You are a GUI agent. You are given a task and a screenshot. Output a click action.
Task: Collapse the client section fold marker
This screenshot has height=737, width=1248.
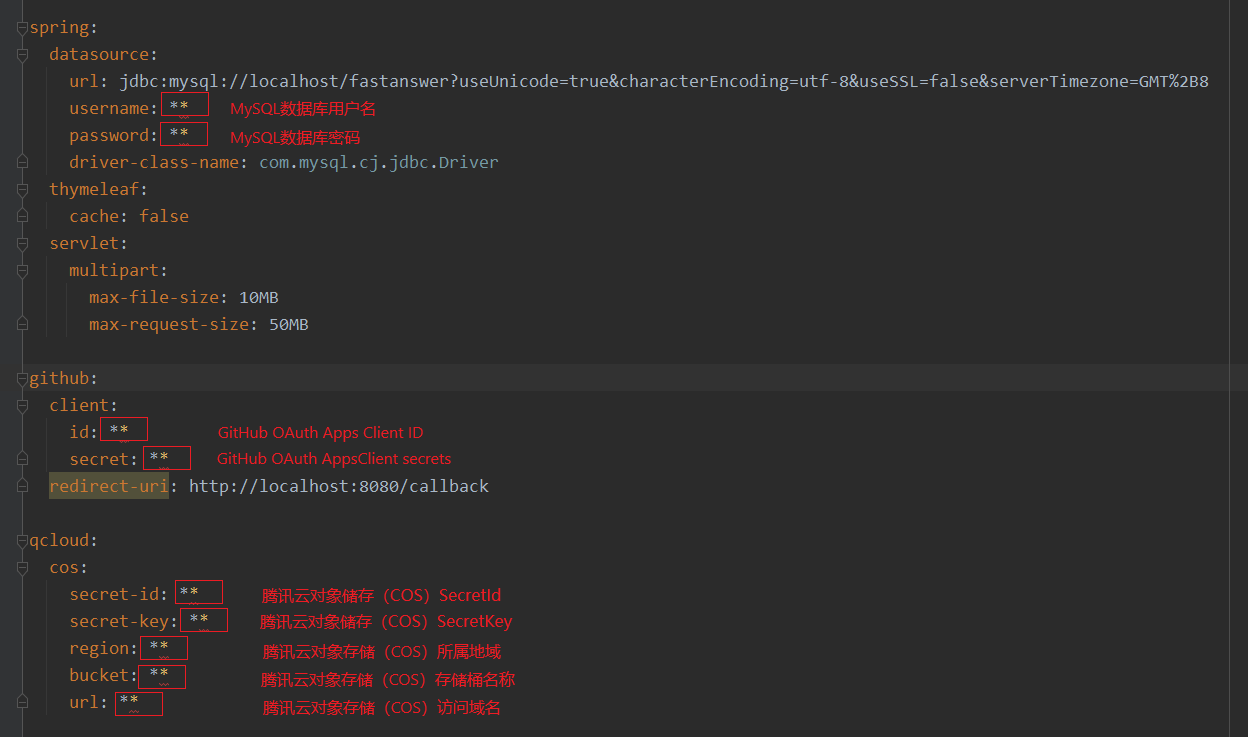point(22,406)
